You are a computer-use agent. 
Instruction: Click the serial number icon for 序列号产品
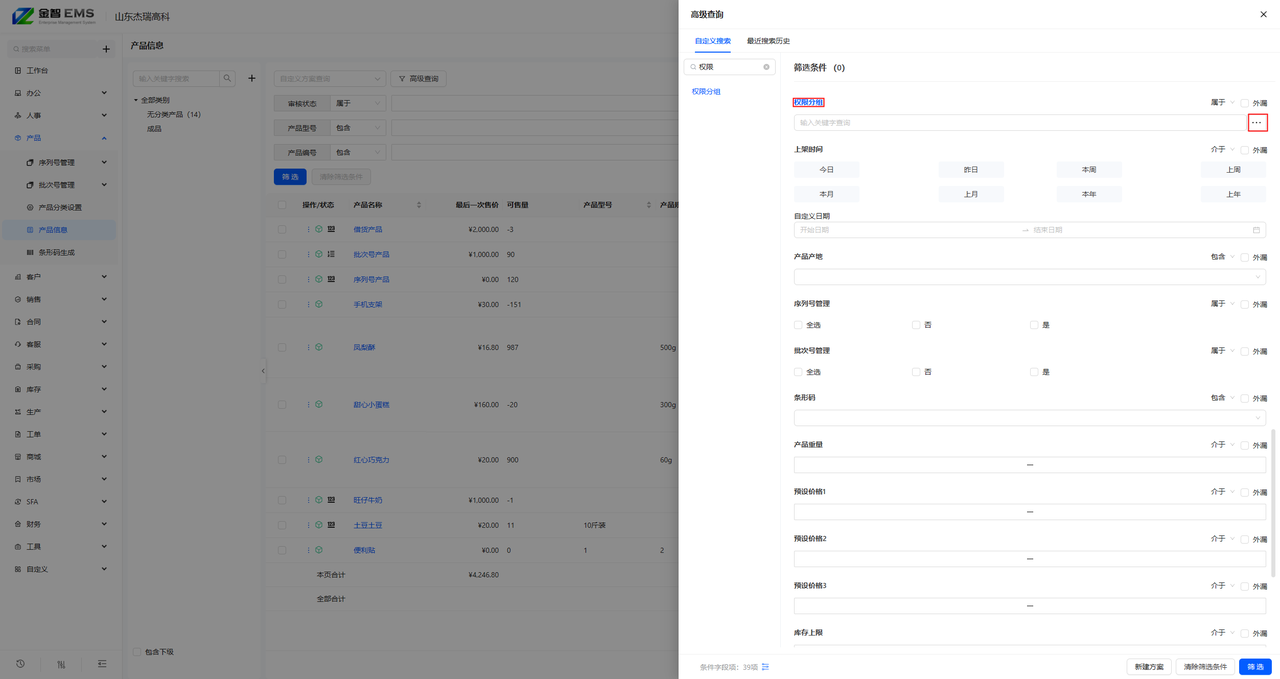pyautogui.click(x=331, y=279)
